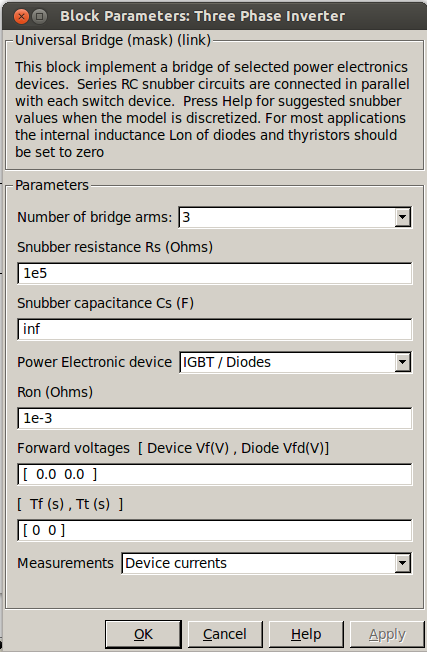Click the Snubber resistance Rs field
The height and width of the screenshot is (652, 427).
click(215, 273)
